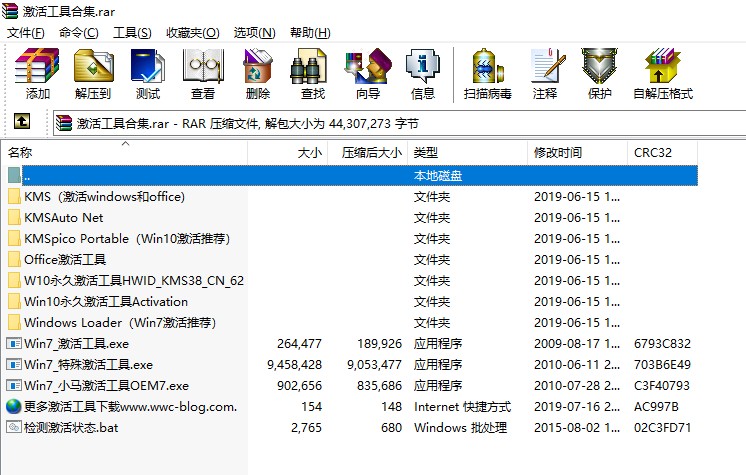This screenshot has width=746, height=475.
Task: Sort by the 名称 column header
Action: click(x=125, y=153)
